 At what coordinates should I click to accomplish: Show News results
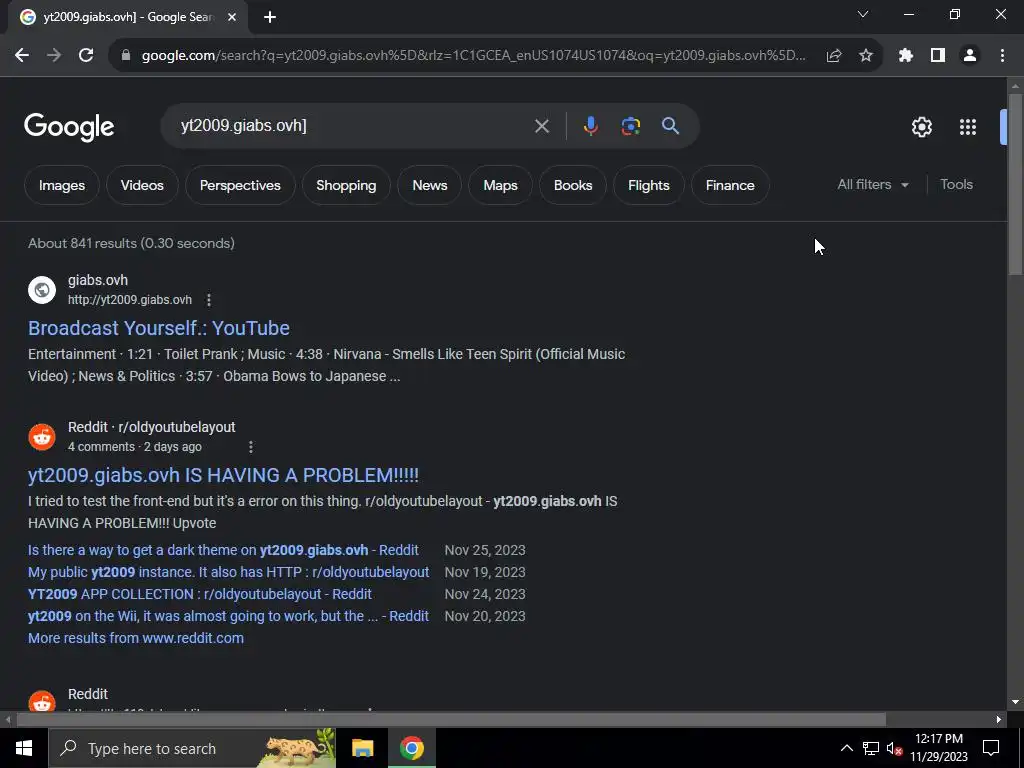(x=430, y=185)
